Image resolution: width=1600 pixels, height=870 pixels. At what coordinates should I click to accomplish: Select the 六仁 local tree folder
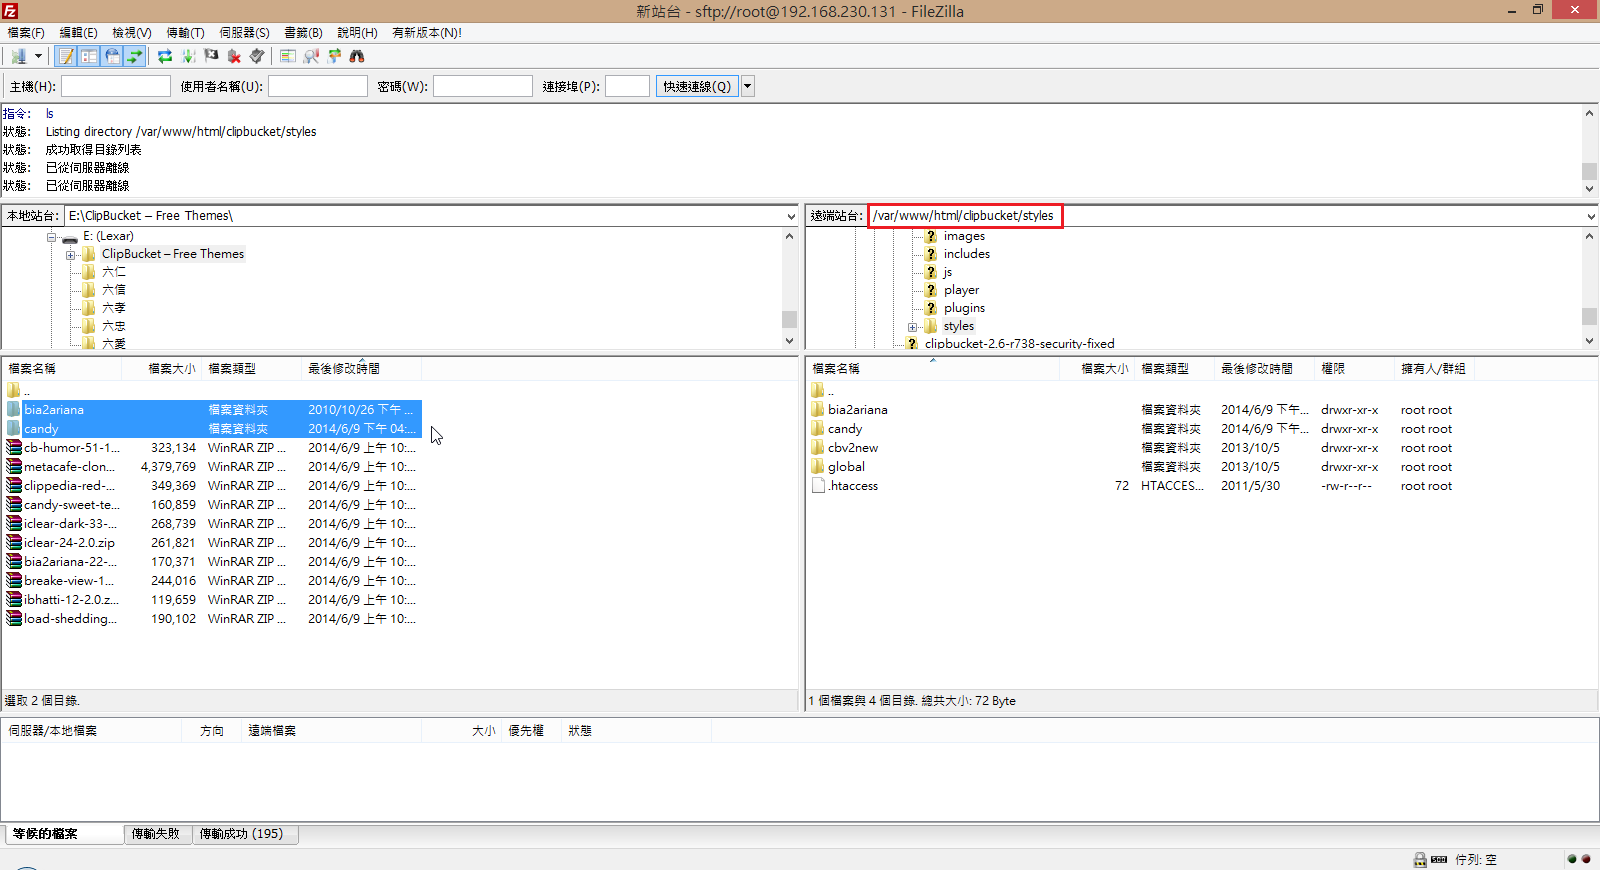tap(113, 272)
